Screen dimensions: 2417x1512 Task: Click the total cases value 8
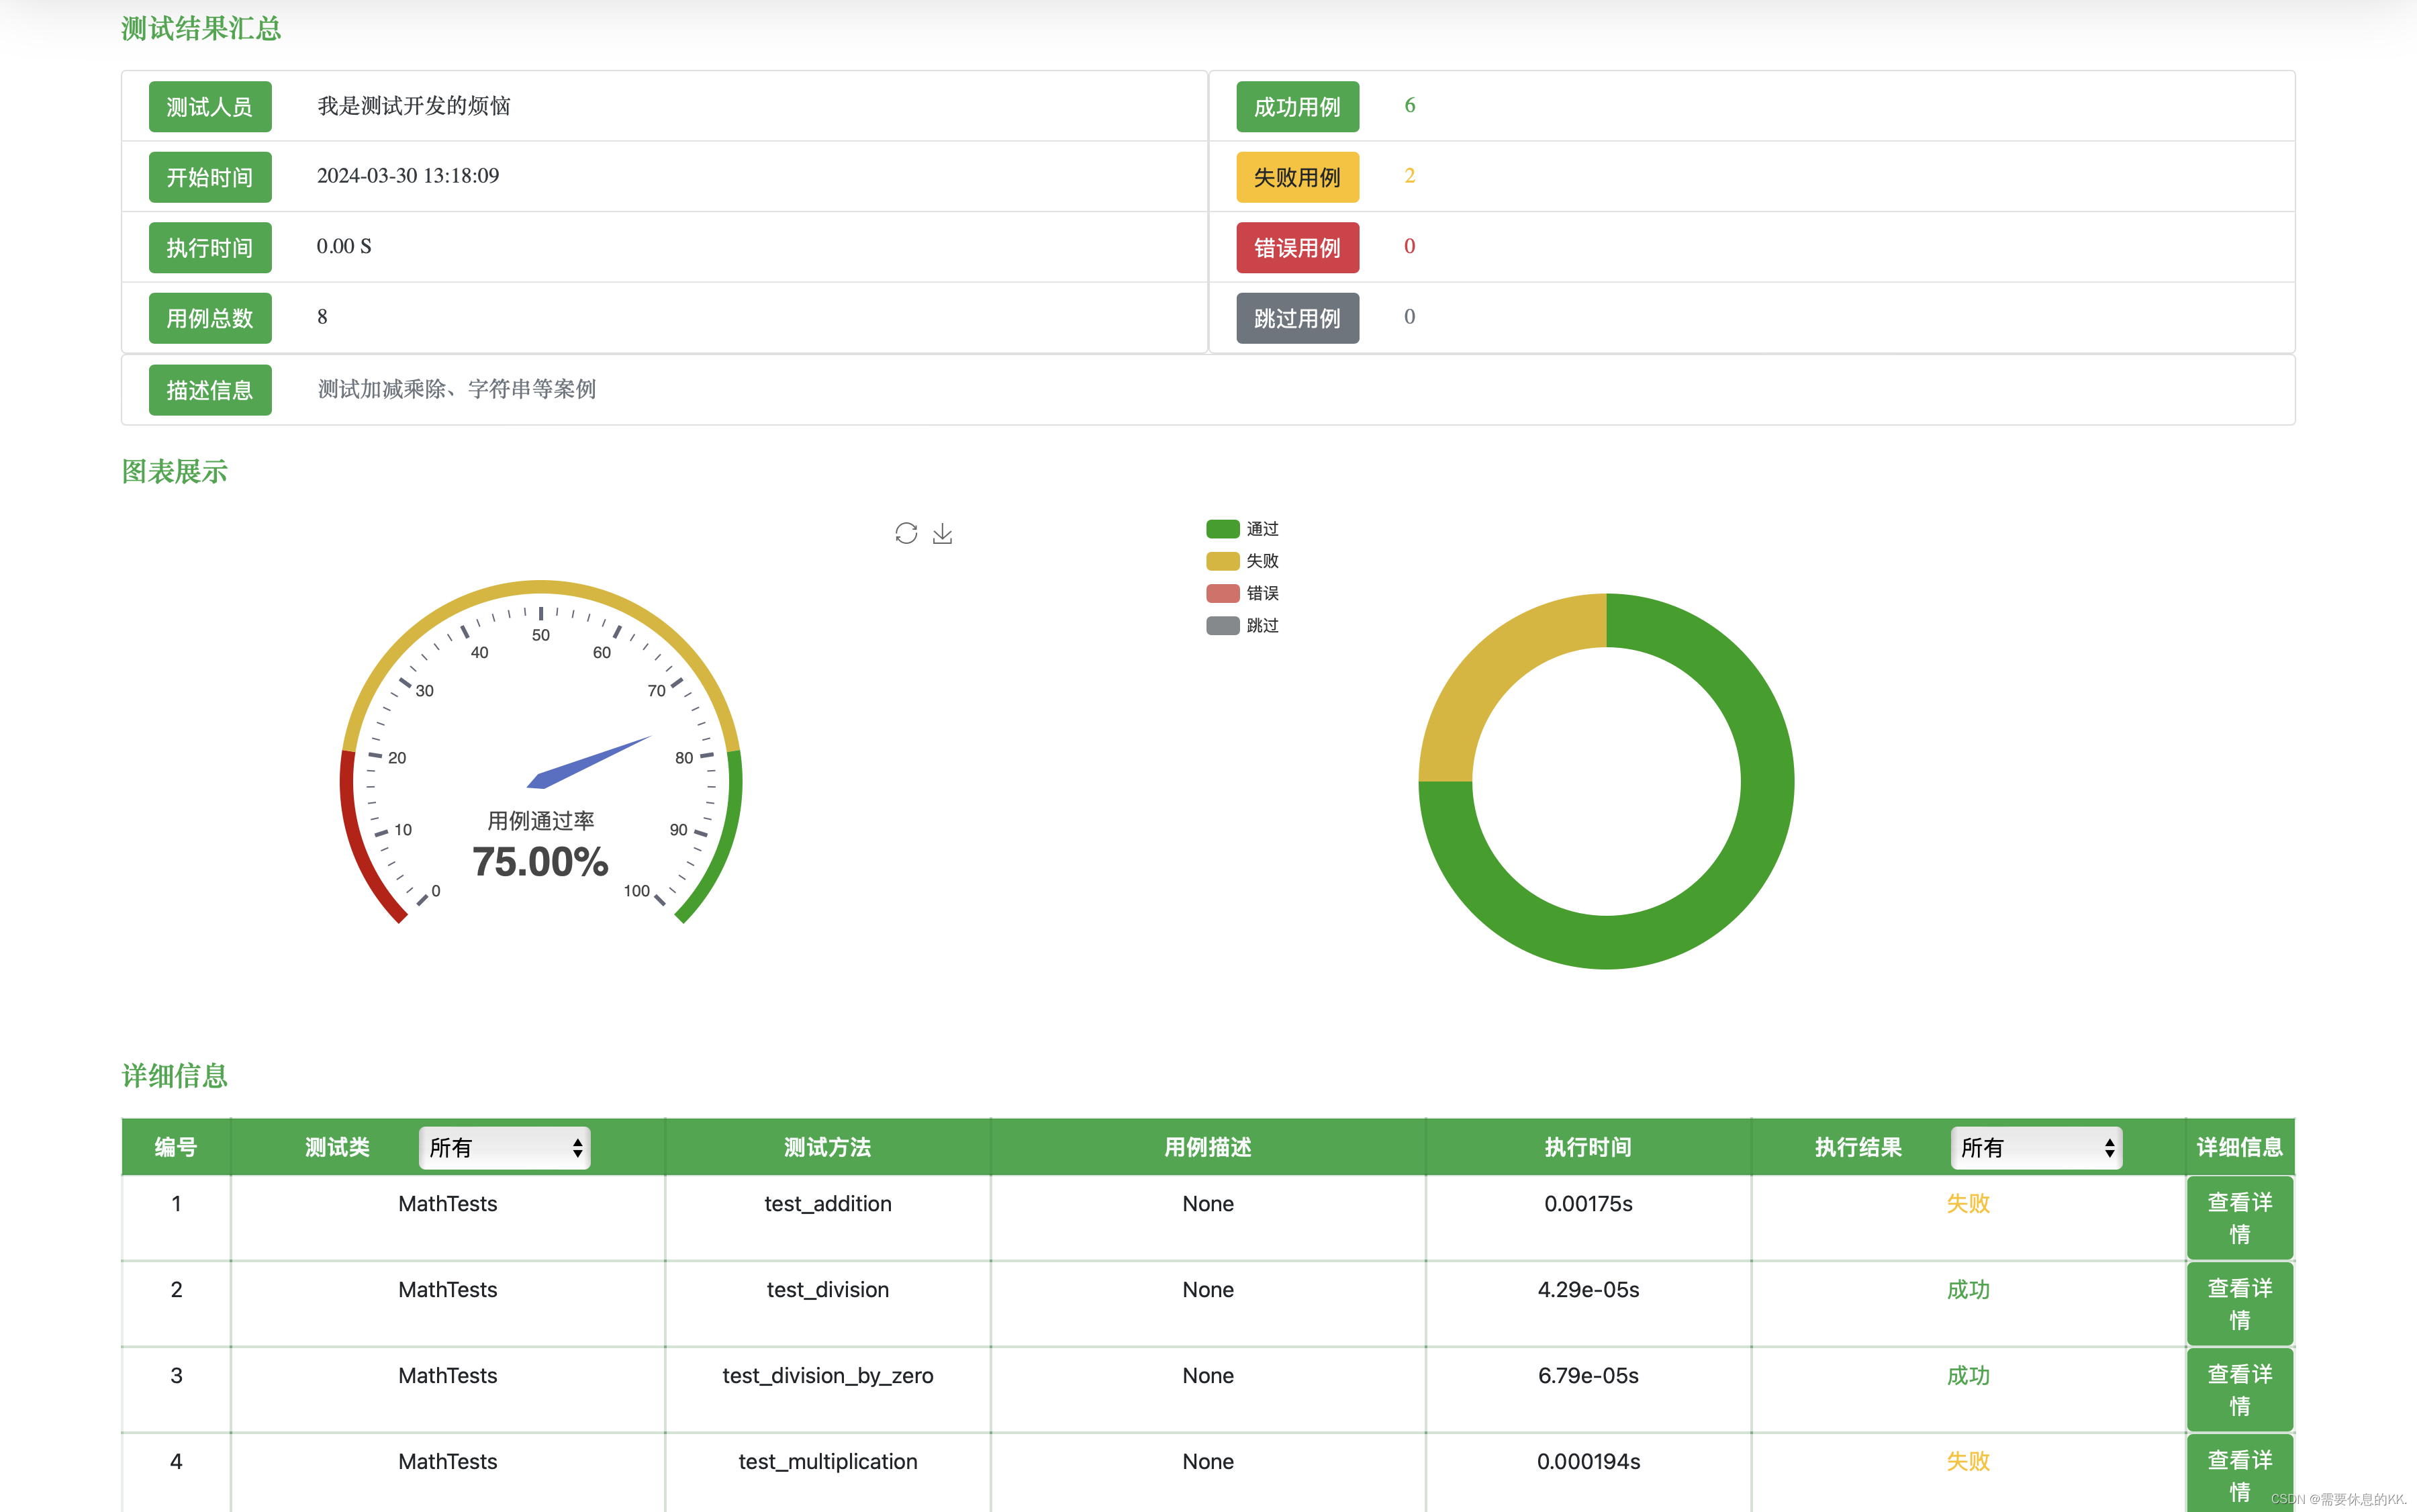(322, 317)
